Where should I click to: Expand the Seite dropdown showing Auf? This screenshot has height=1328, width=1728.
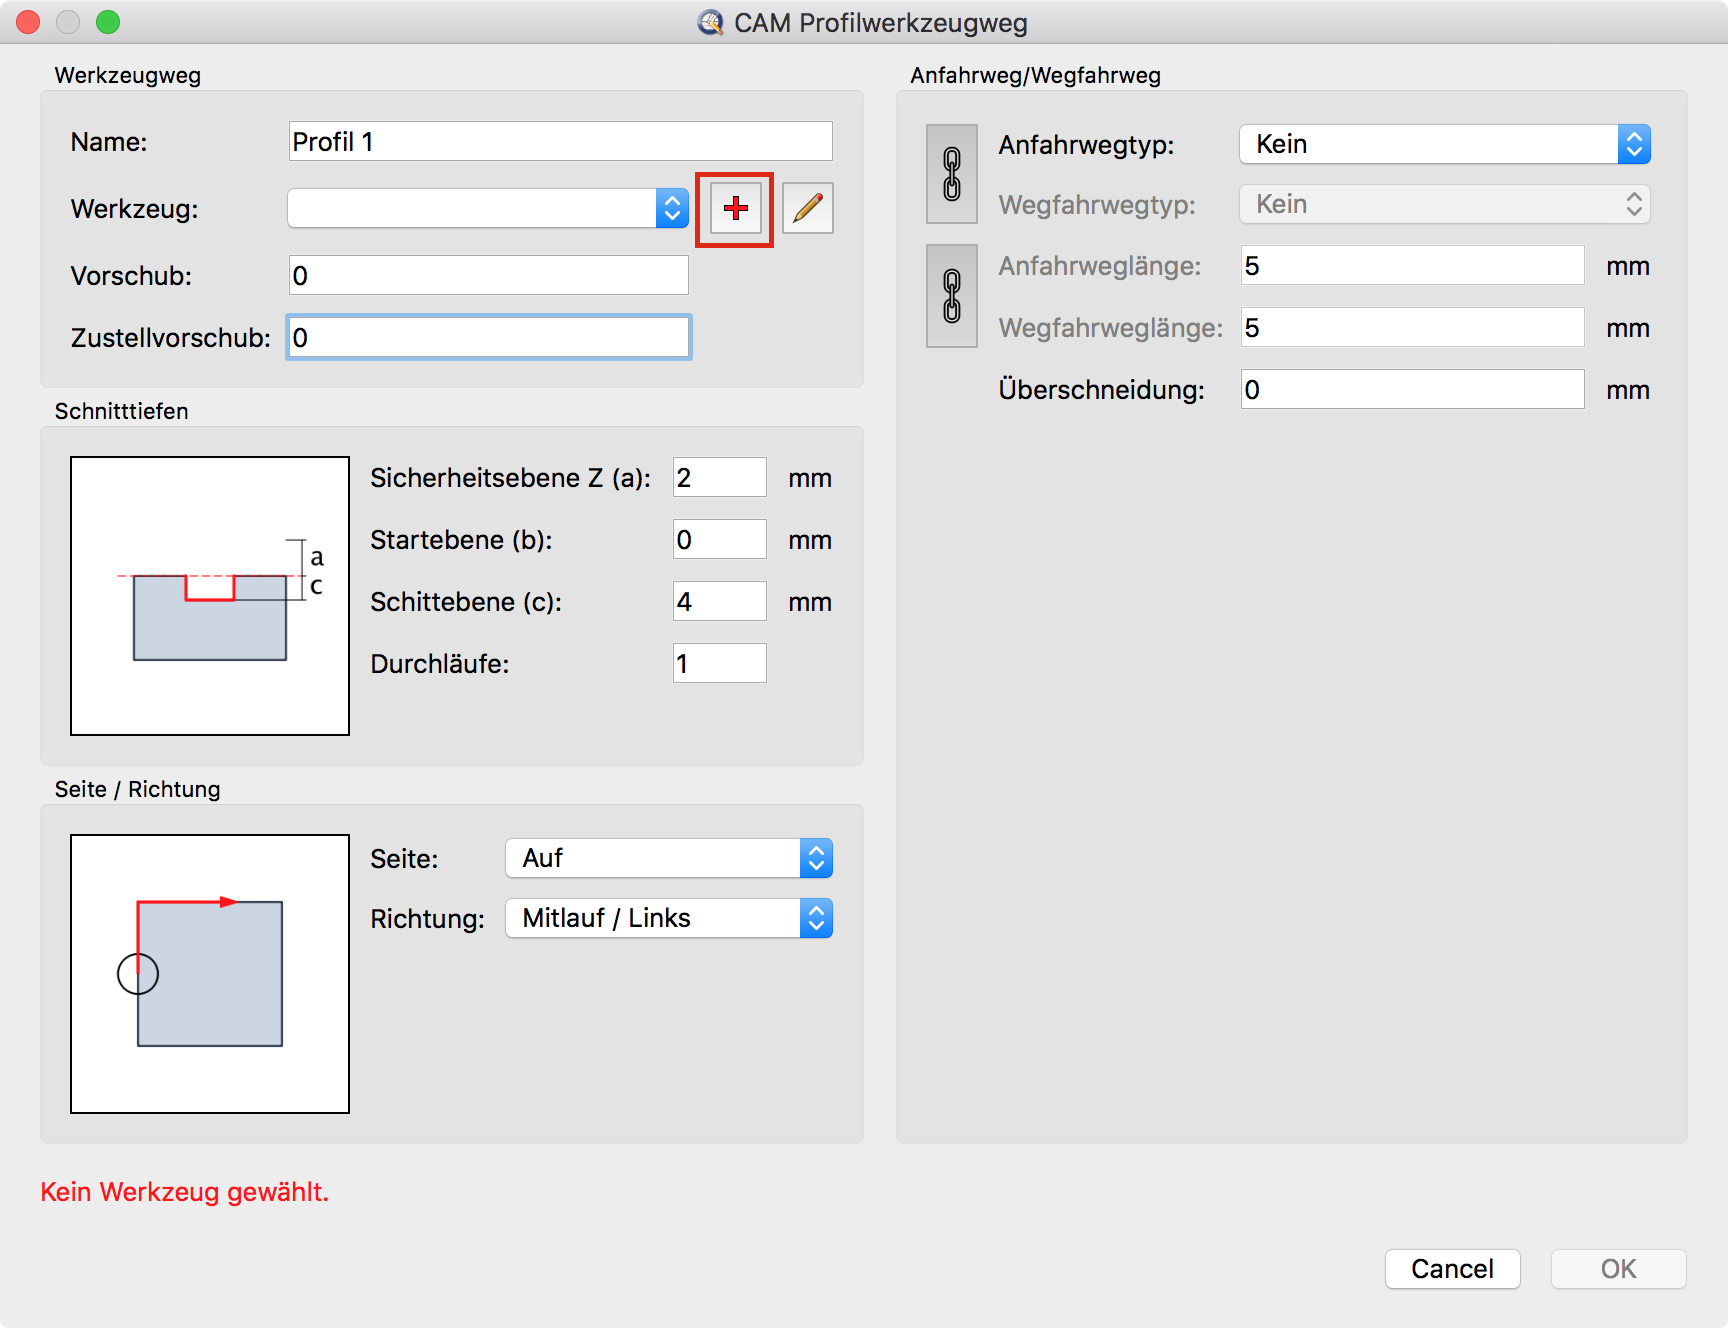tap(668, 859)
